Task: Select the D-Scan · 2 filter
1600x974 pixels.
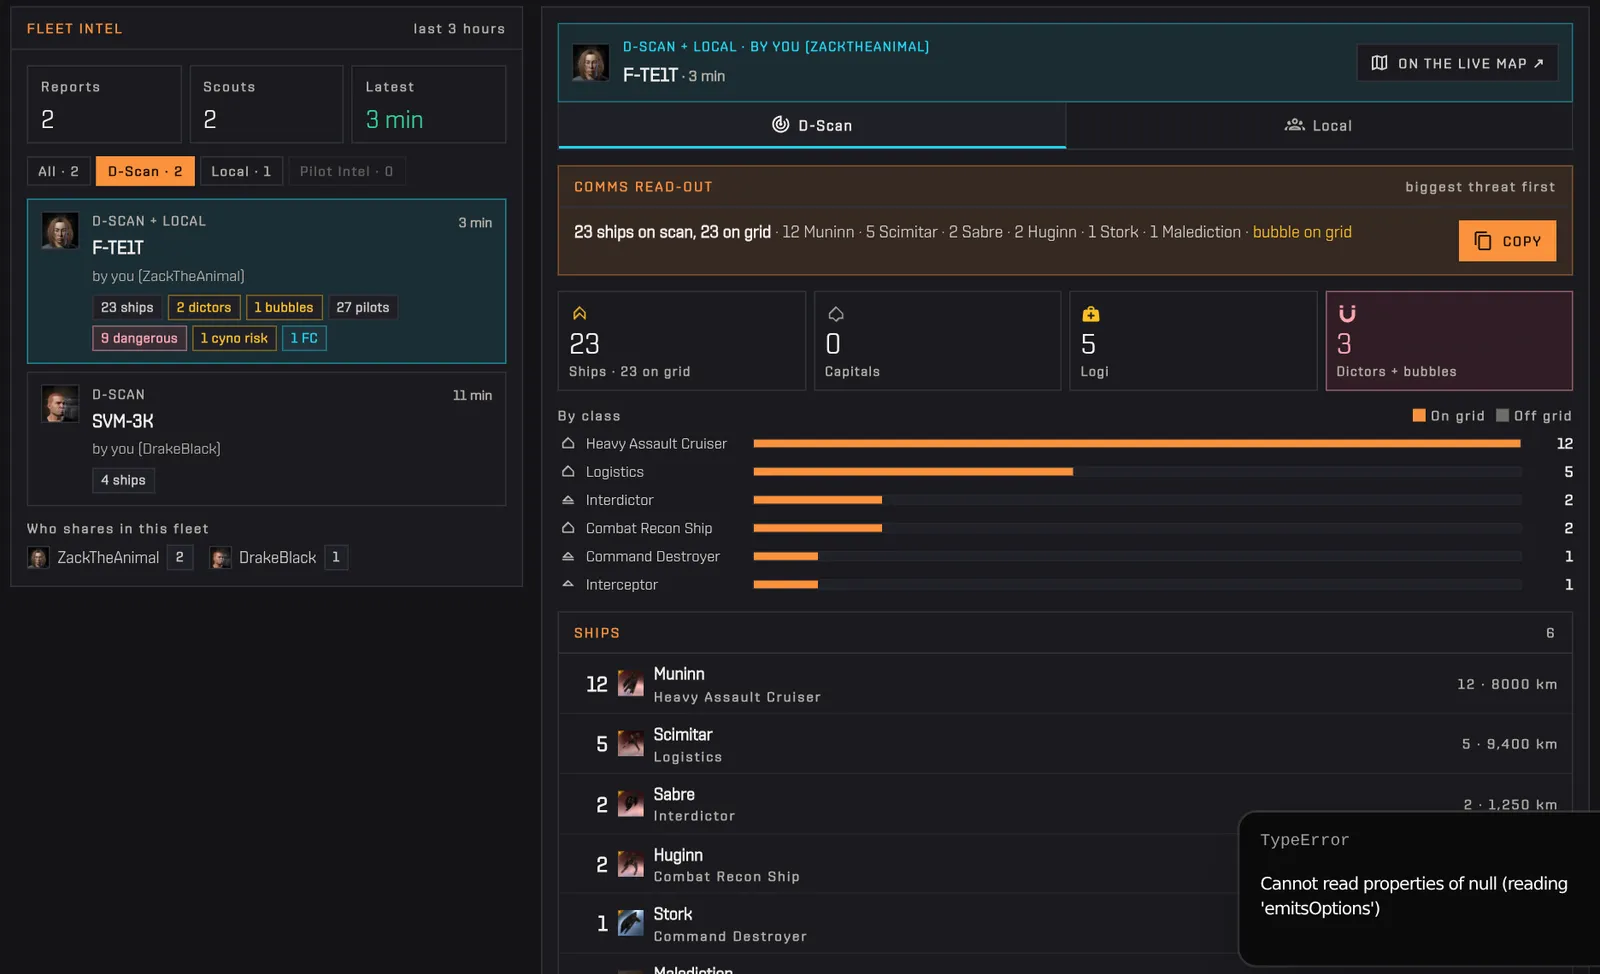Action: coord(145,171)
